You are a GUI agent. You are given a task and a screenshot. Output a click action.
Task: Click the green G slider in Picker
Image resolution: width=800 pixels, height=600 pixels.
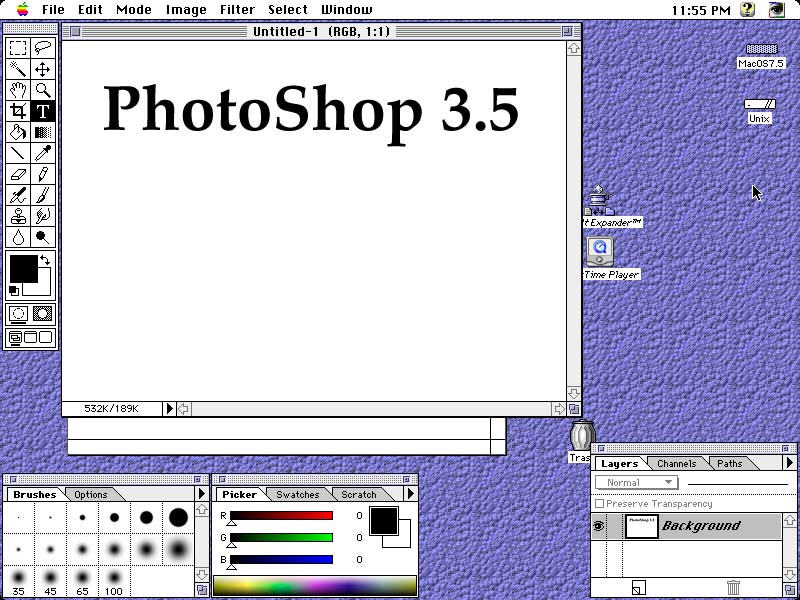pyautogui.click(x=281, y=537)
